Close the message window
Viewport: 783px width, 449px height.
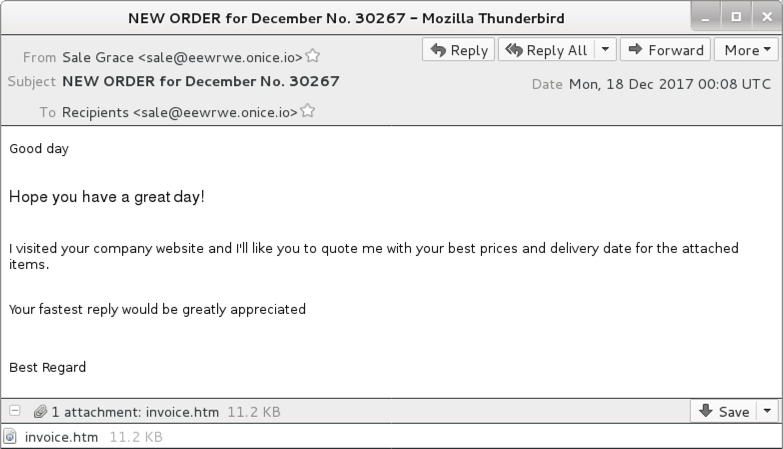click(x=767, y=17)
